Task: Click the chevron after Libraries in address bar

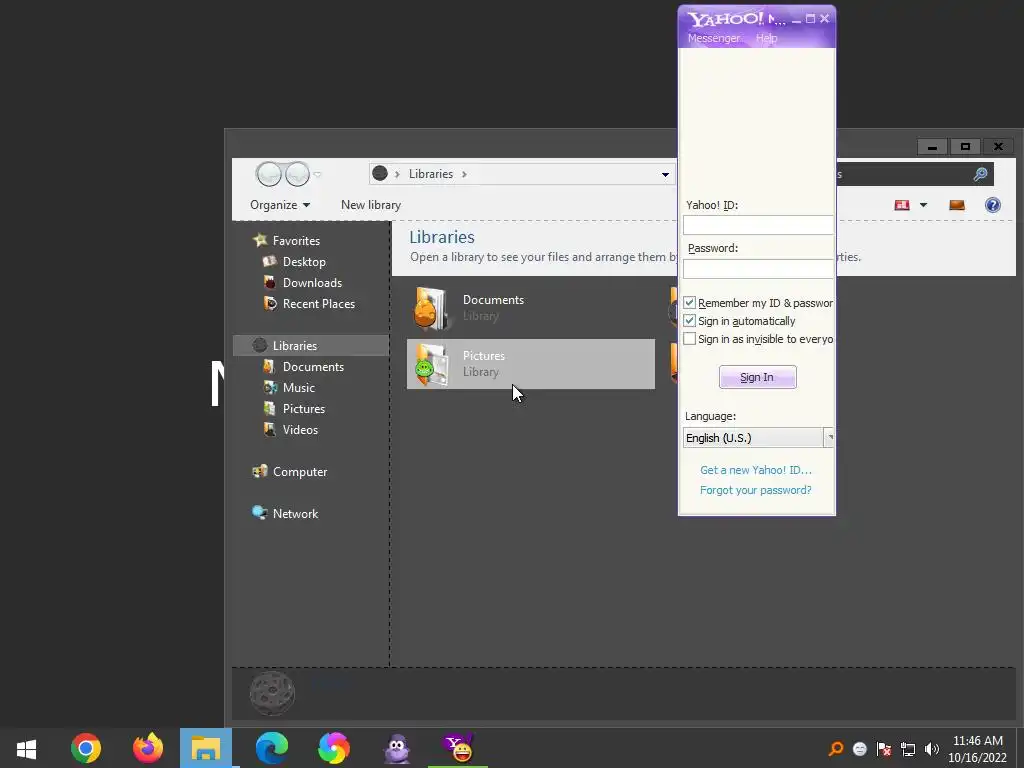Action: (x=464, y=174)
